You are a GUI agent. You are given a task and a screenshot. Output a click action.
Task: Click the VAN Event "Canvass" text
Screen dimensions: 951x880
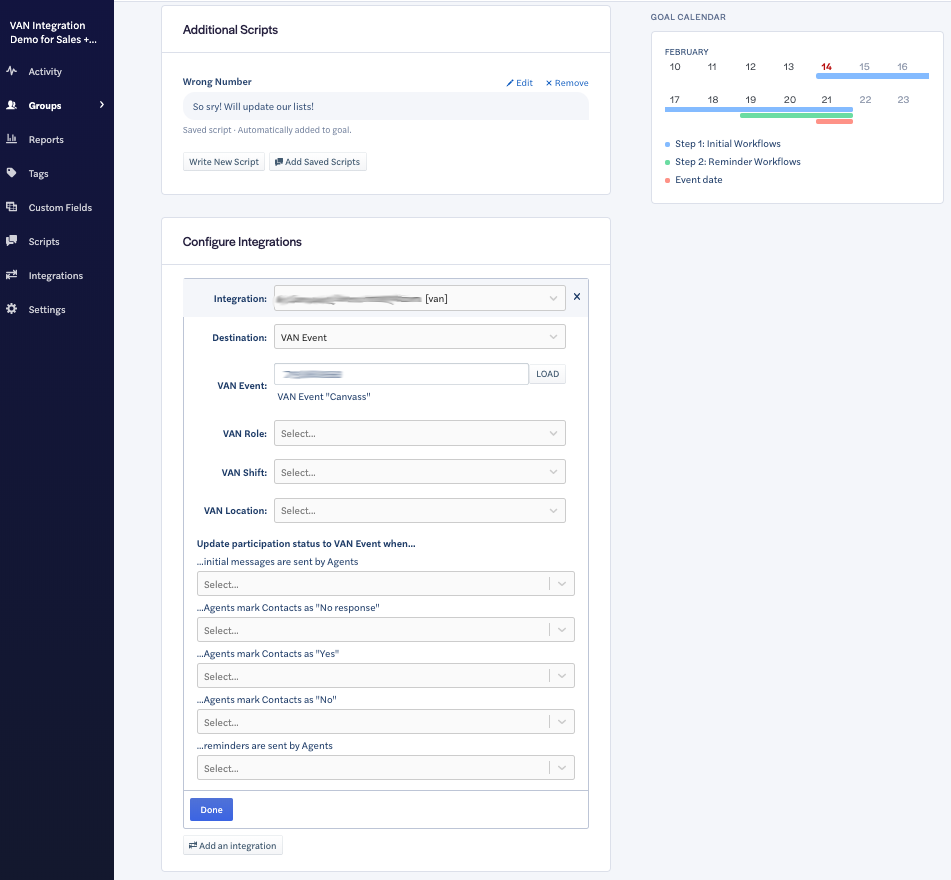[x=324, y=397]
